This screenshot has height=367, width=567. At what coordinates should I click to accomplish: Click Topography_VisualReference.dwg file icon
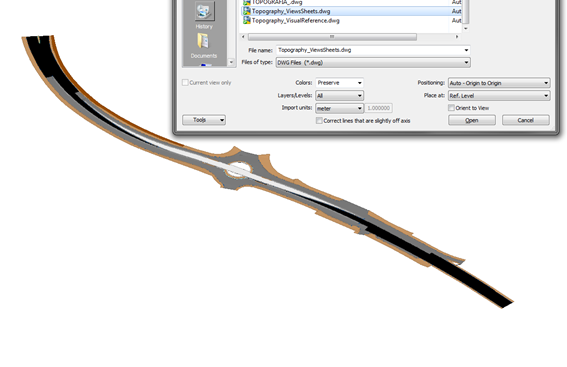(247, 20)
